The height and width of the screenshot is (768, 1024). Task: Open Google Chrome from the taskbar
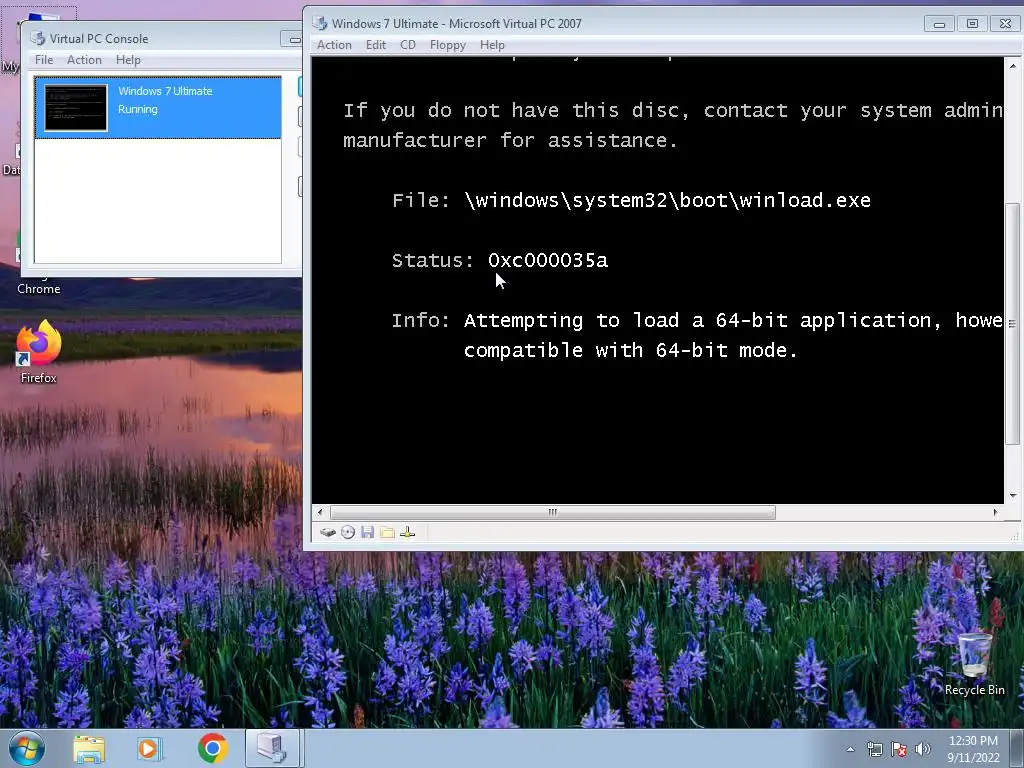click(x=213, y=748)
